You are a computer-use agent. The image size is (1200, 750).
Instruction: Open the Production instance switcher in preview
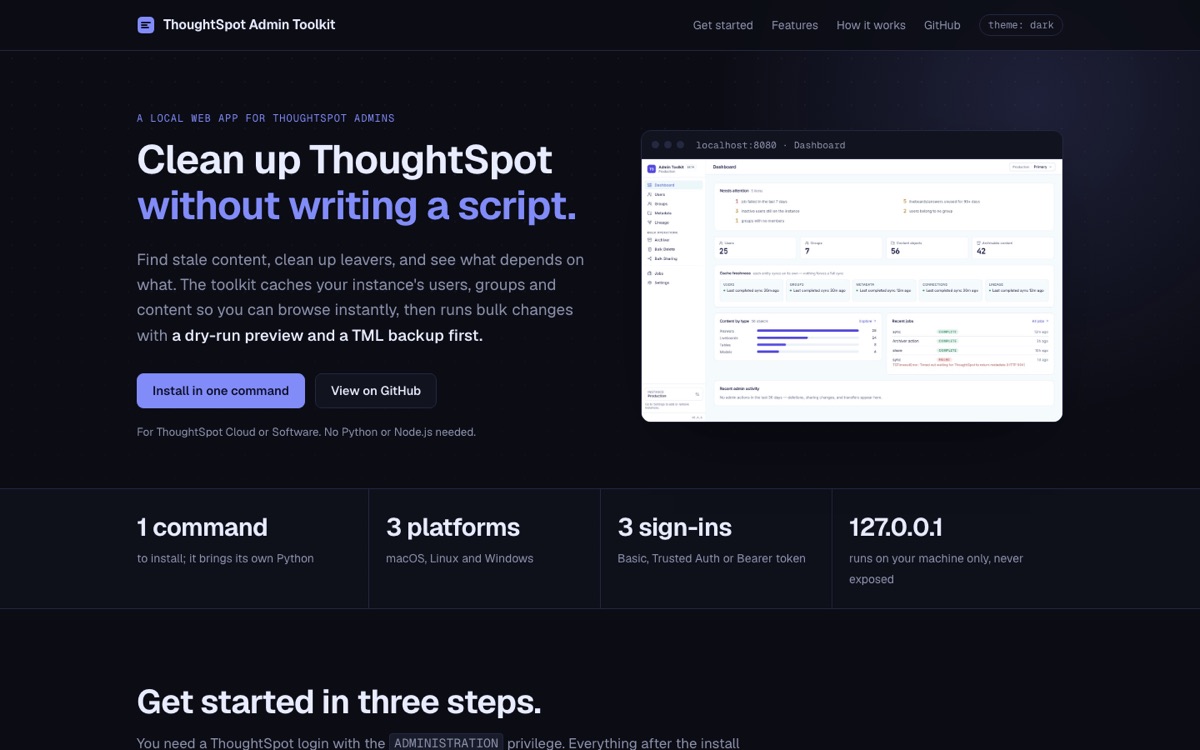point(674,394)
